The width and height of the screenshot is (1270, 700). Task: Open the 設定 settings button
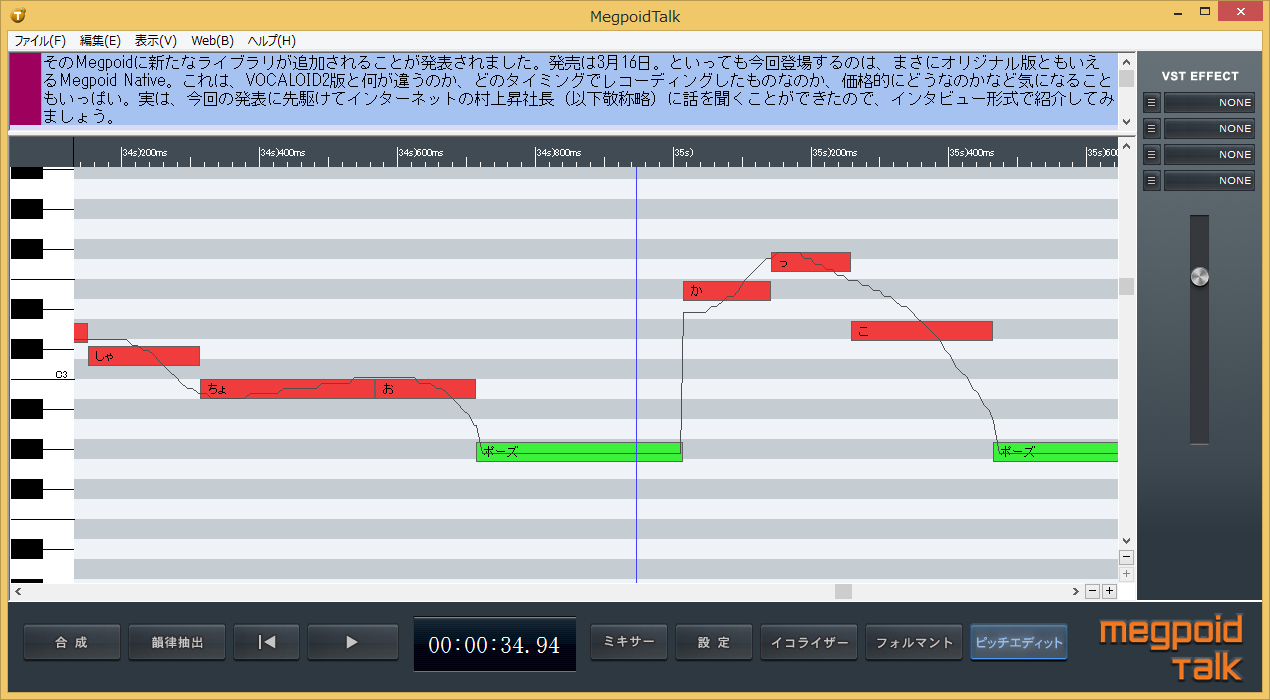pyautogui.click(x=713, y=642)
